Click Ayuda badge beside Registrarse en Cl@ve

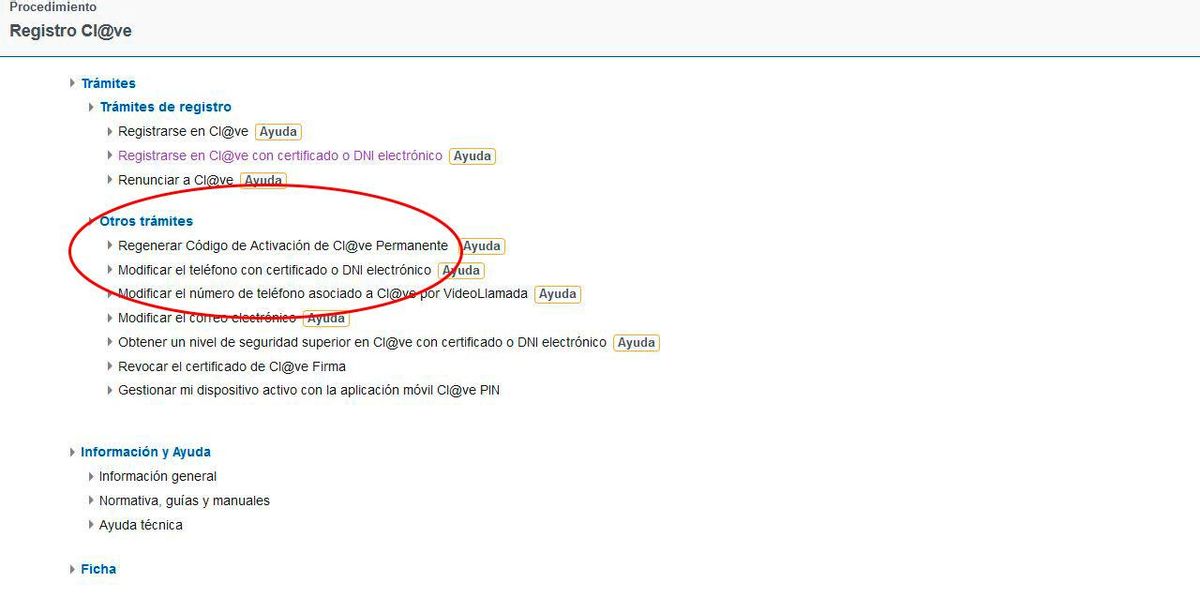click(278, 132)
